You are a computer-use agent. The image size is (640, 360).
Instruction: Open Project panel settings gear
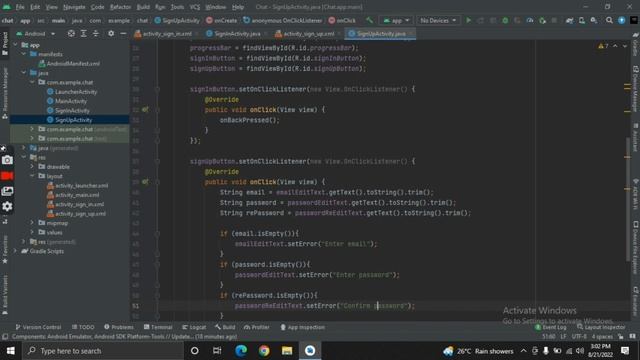tap(111, 34)
